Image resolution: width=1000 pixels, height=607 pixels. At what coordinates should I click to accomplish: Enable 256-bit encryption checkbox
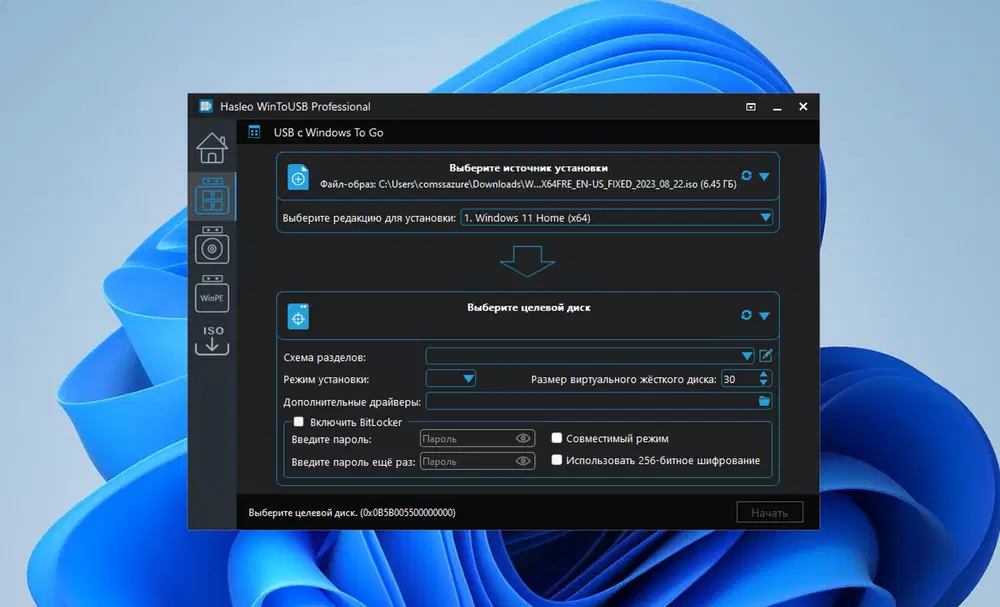pyautogui.click(x=557, y=461)
